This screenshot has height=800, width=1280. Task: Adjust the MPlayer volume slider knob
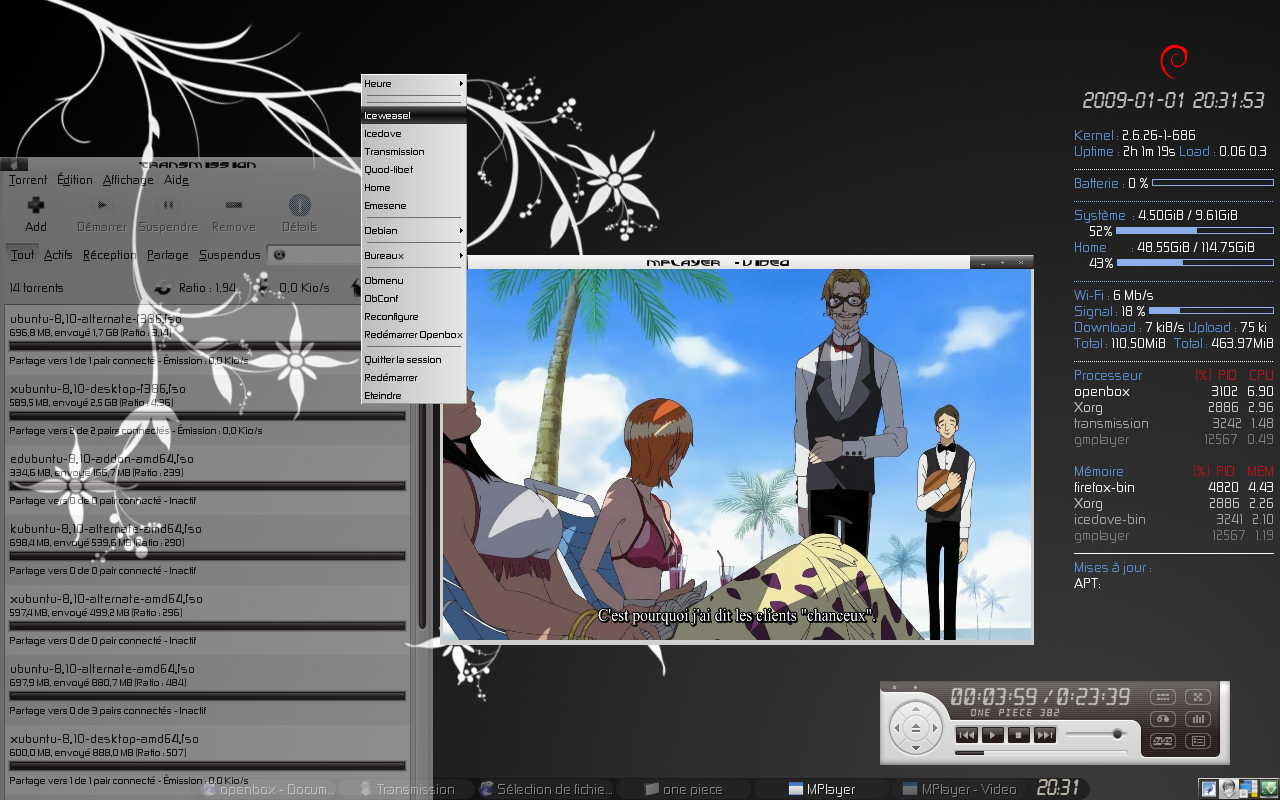1118,734
